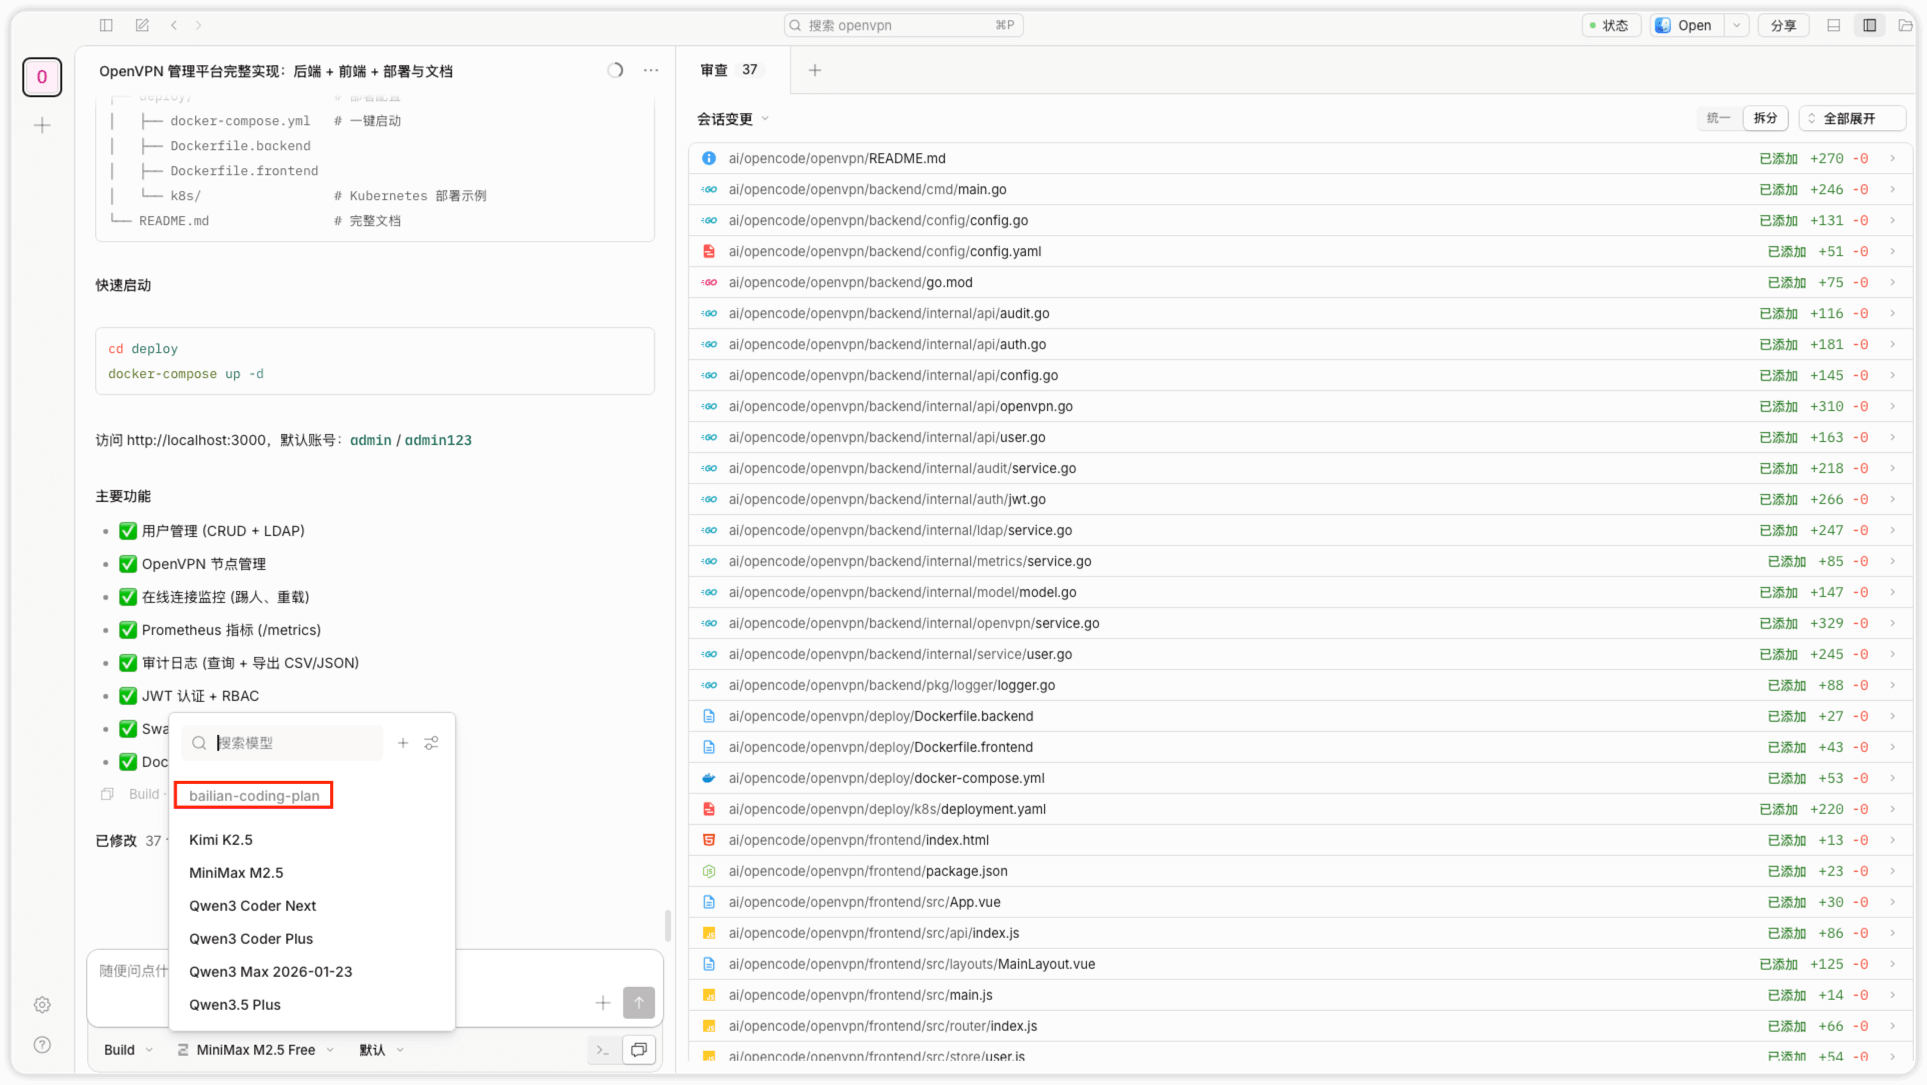Click the model filter settings icon

[431, 743]
